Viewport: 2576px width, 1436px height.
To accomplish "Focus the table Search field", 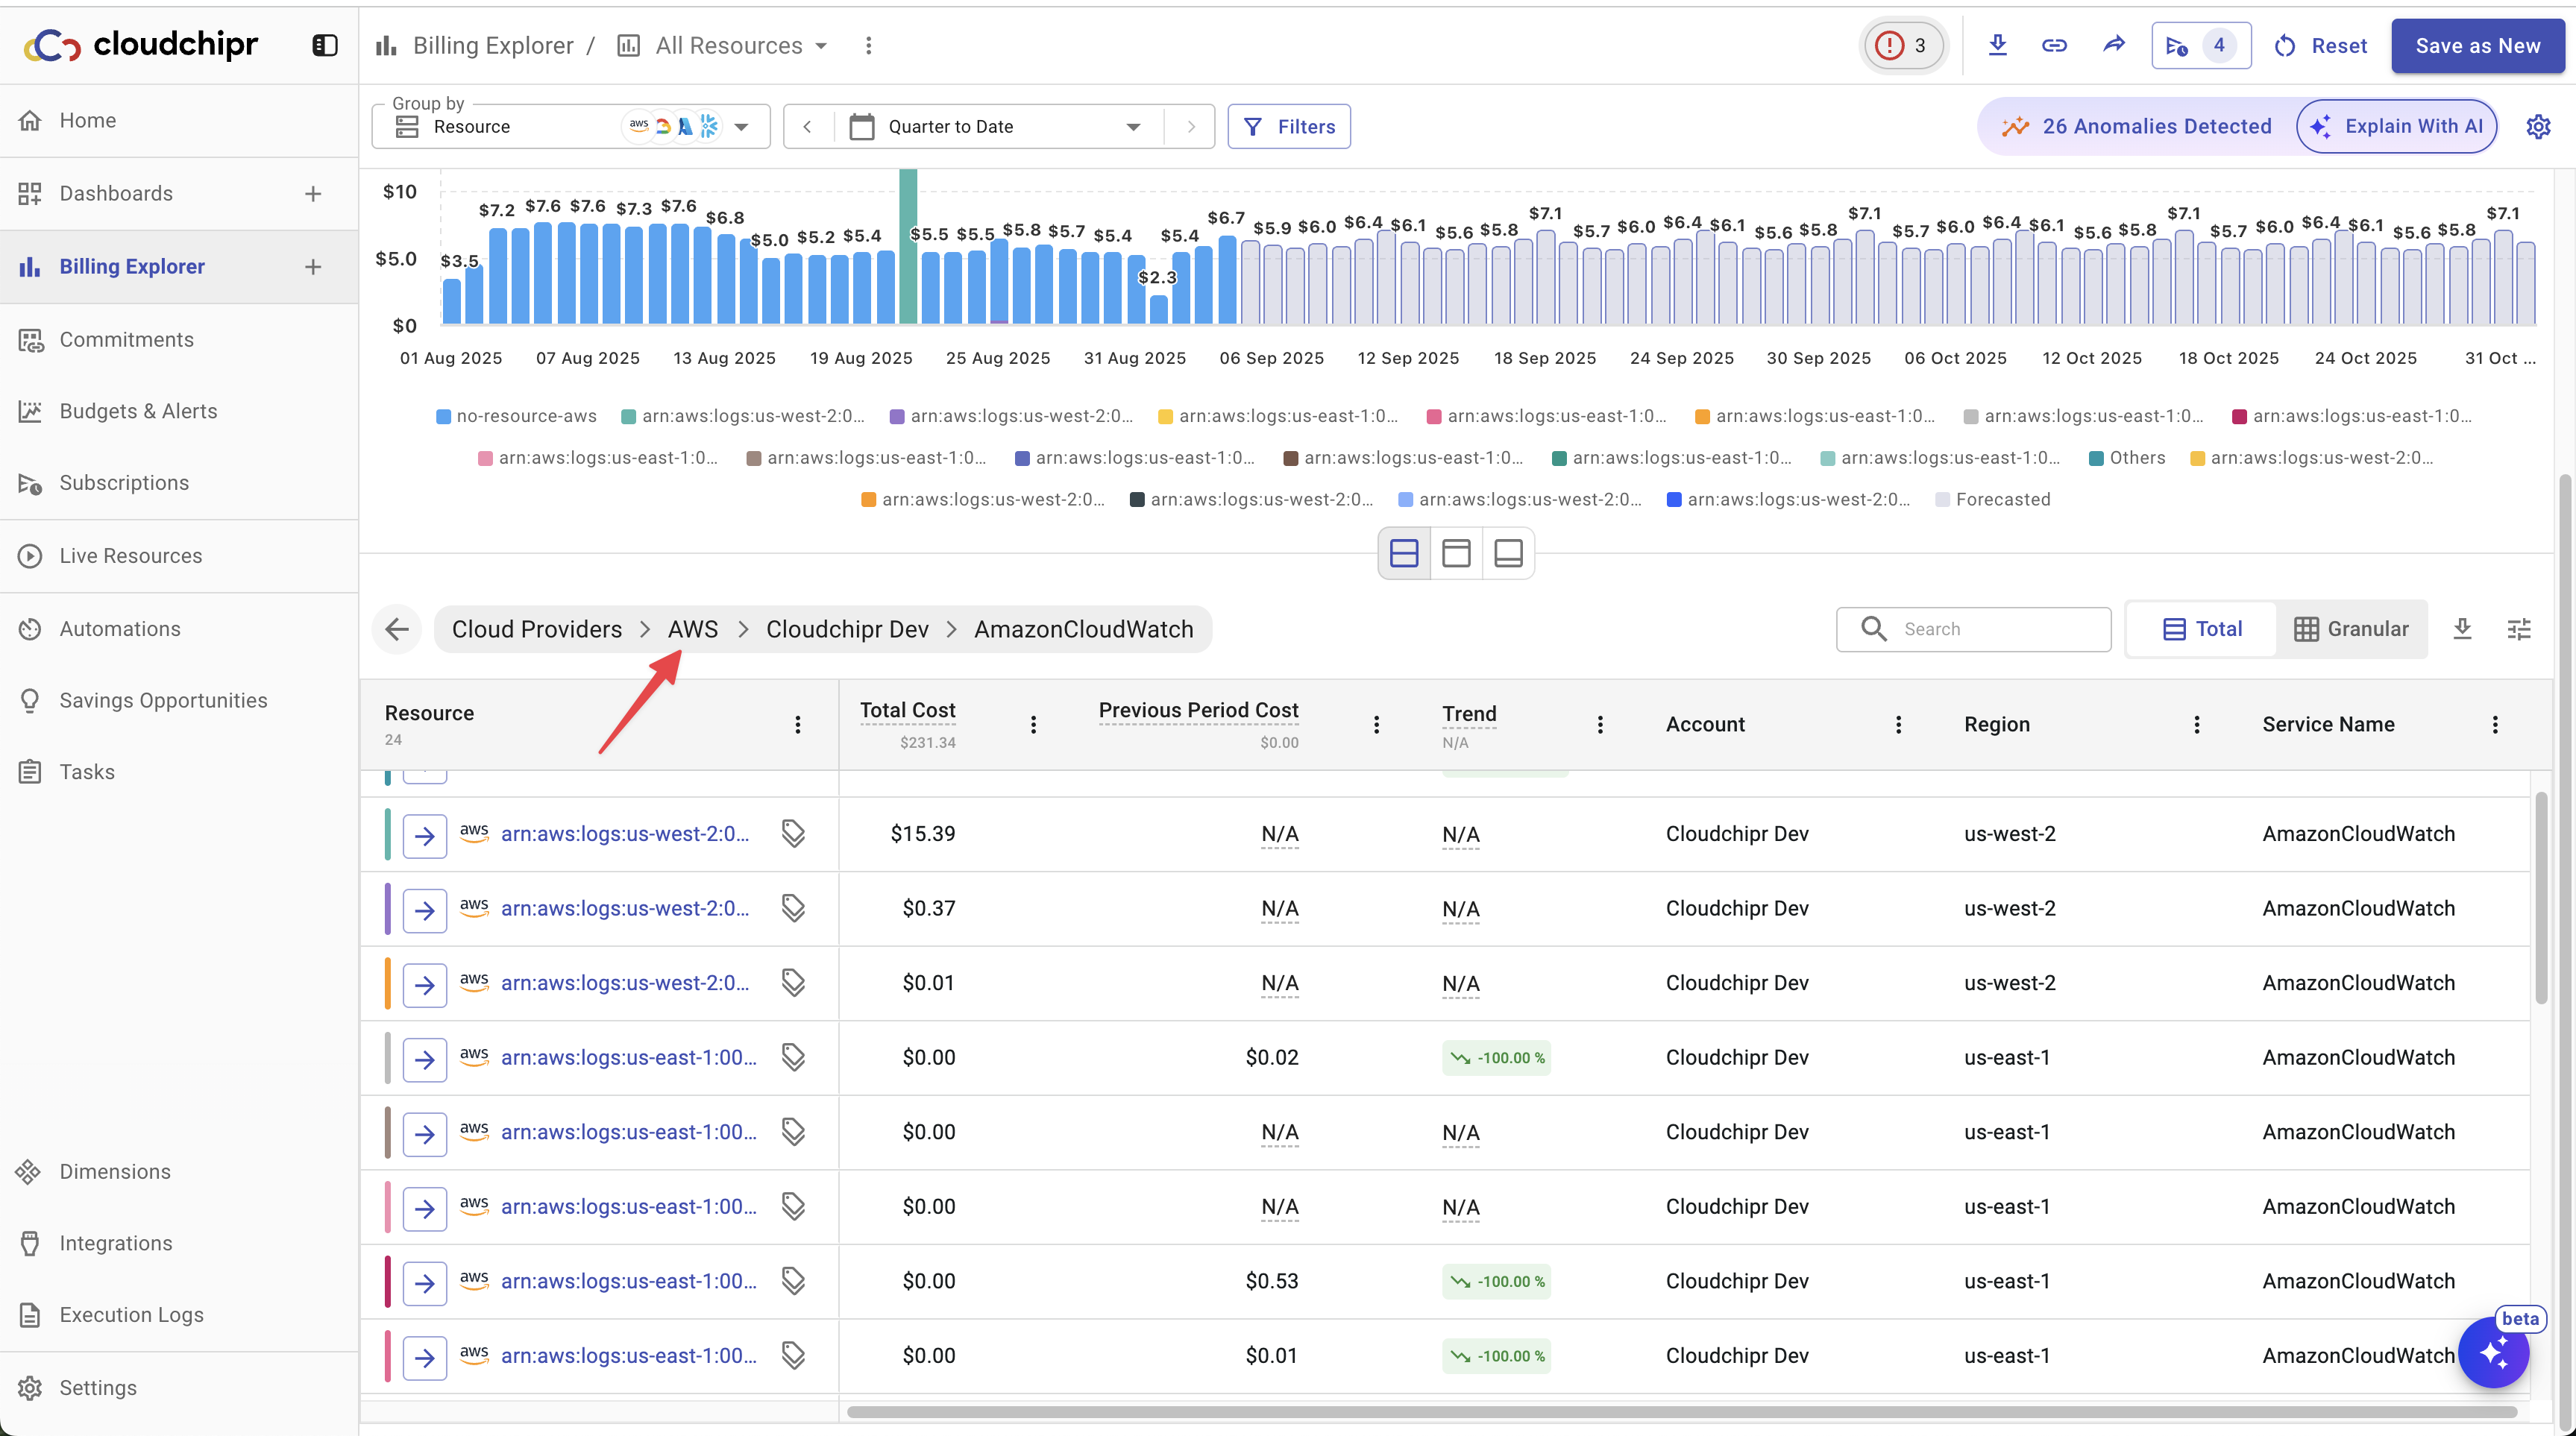I will pos(1973,629).
